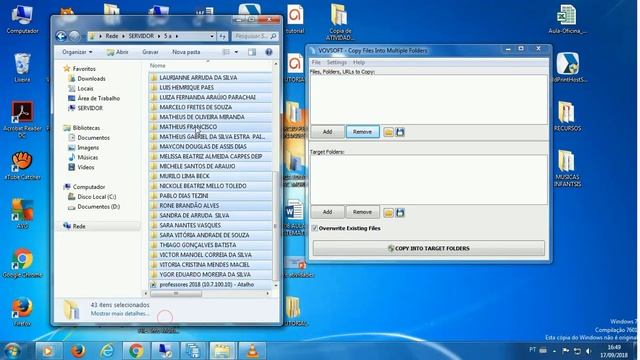The height and width of the screenshot is (360, 640).
Task: Click the Explorer refresh button beside the address bar
Action: [x=222, y=36]
